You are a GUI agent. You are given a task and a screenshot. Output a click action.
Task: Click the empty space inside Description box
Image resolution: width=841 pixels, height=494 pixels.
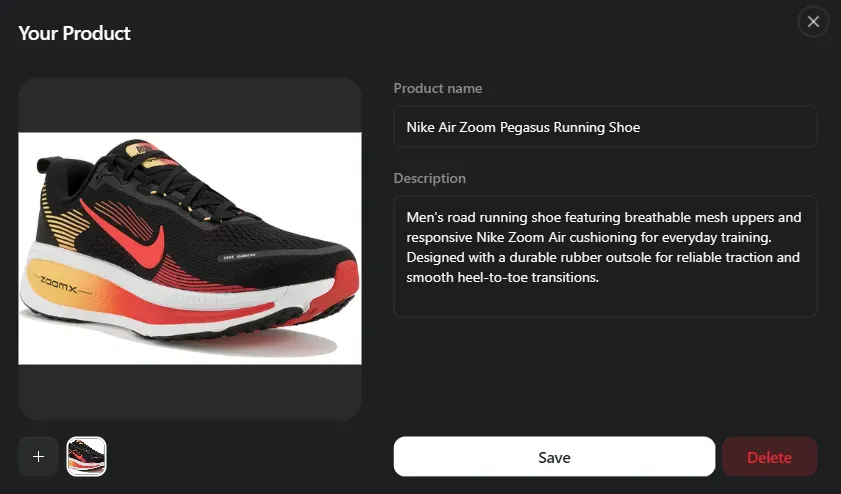pos(605,301)
